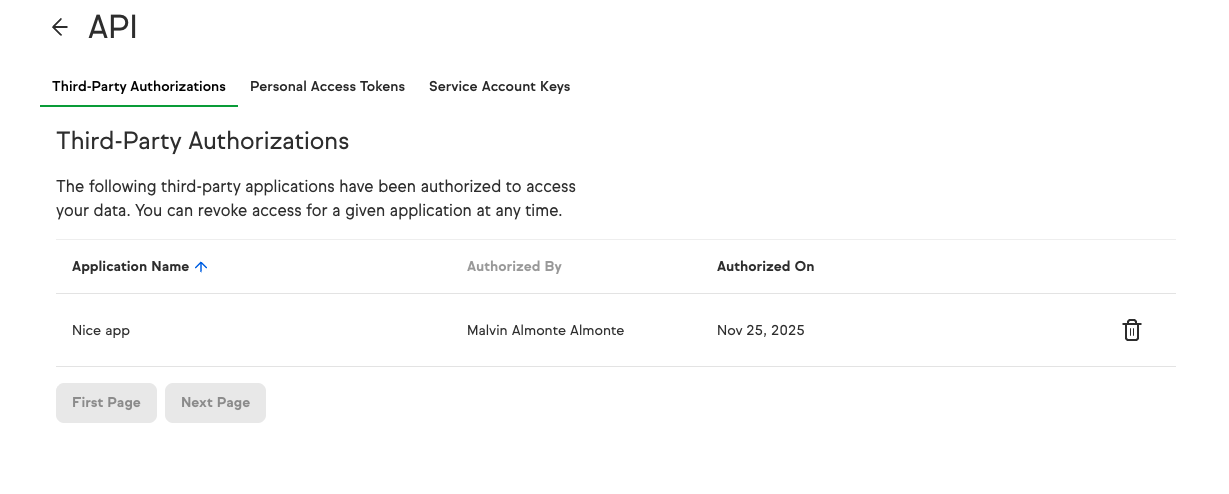Screen dimensions: 1229x494
Task: Click the Authorized On column header
Action: click(765, 267)
